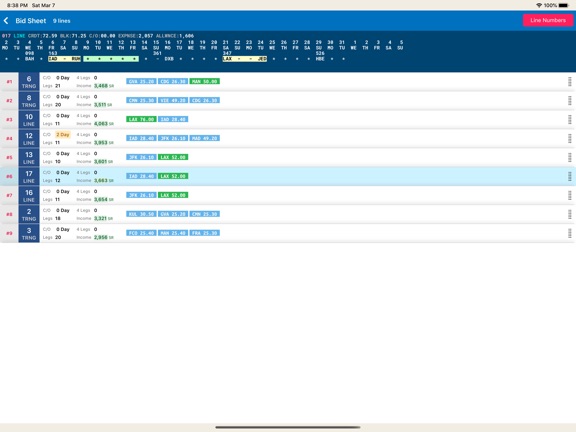Grab the reorder handle on row #4
Screen dimensions: 576x432
569,138
